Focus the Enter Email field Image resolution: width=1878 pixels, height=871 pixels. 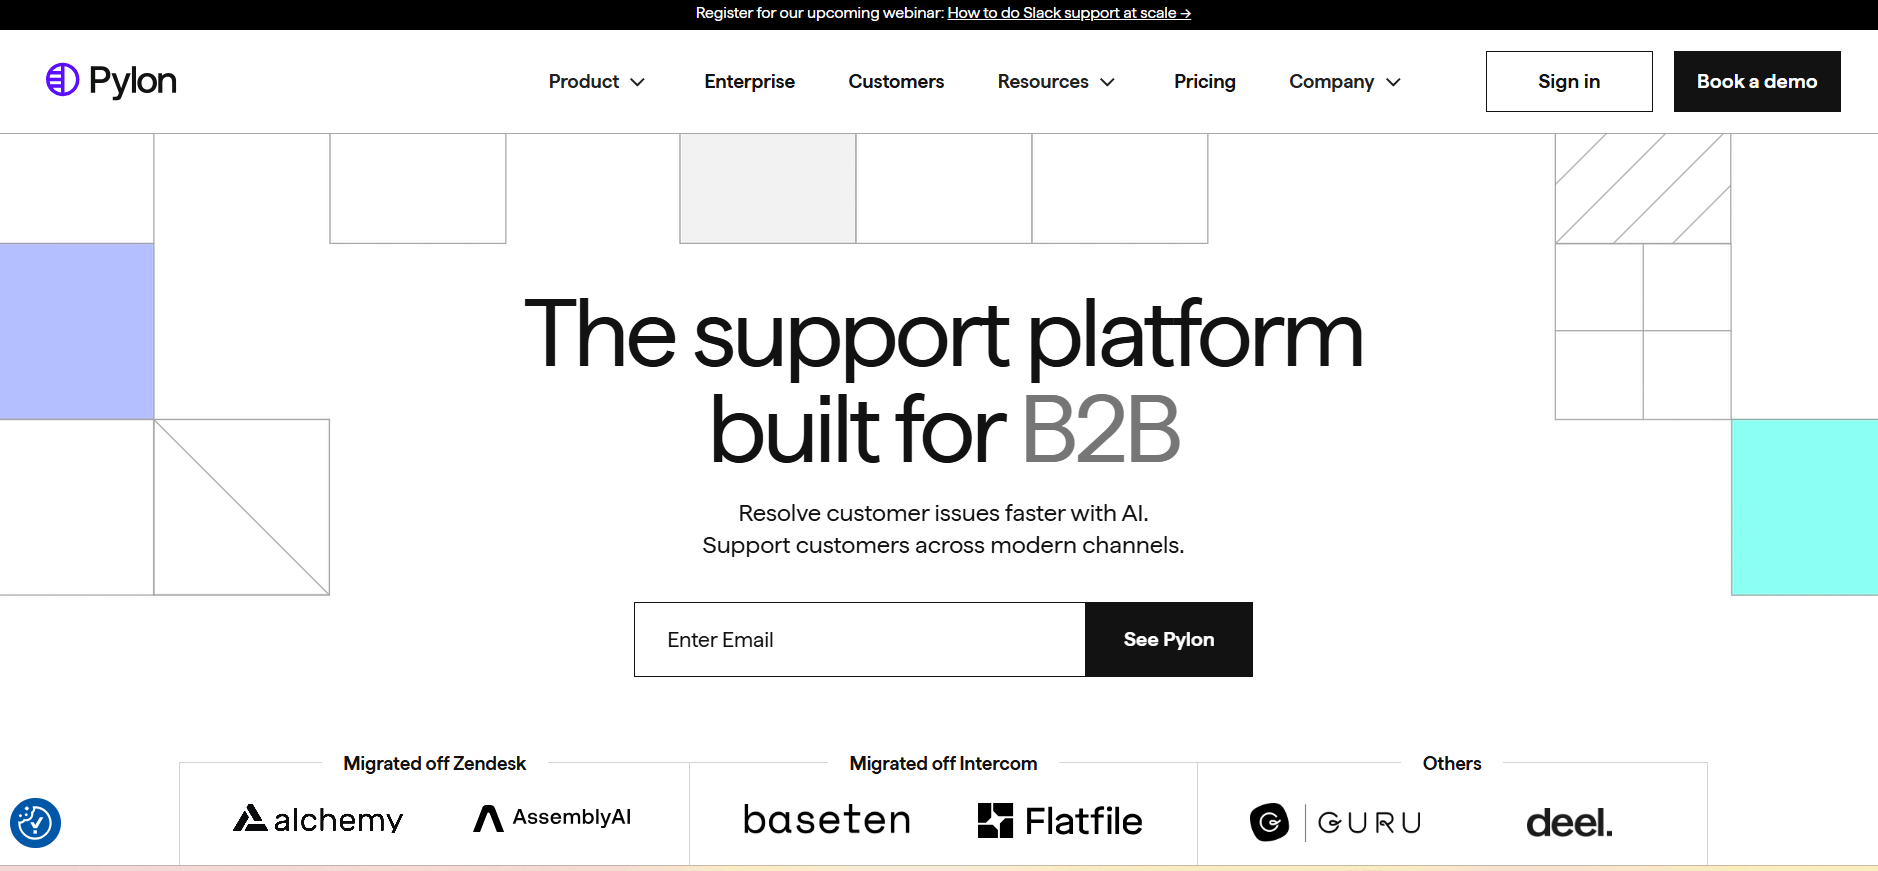click(x=860, y=640)
